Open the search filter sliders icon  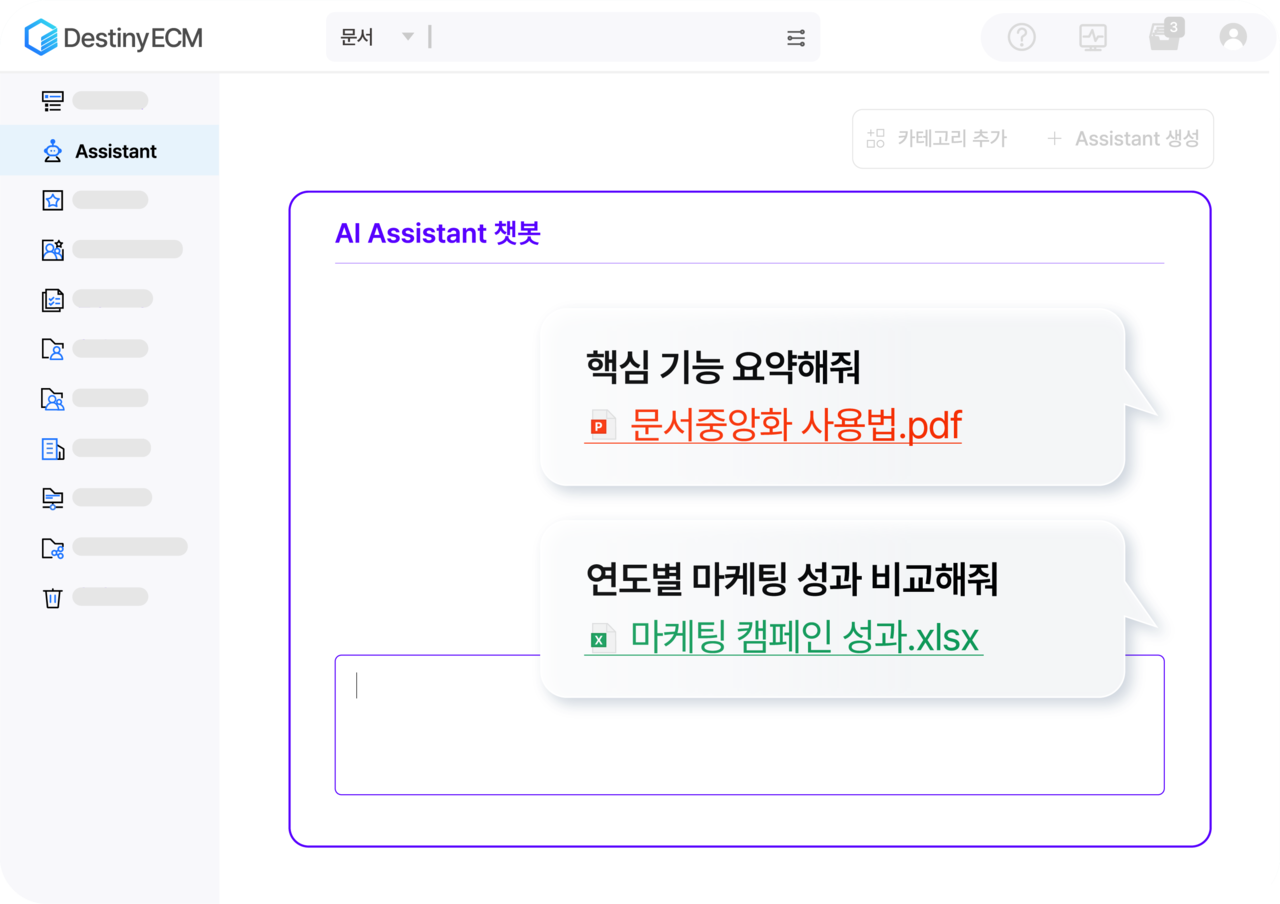click(x=795, y=36)
